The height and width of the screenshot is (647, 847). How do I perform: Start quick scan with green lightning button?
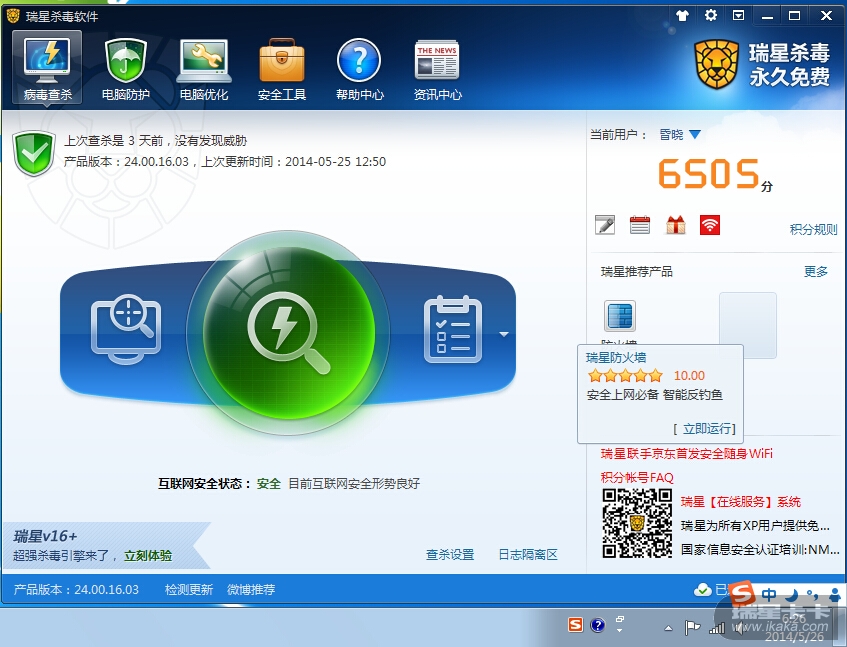[288, 333]
